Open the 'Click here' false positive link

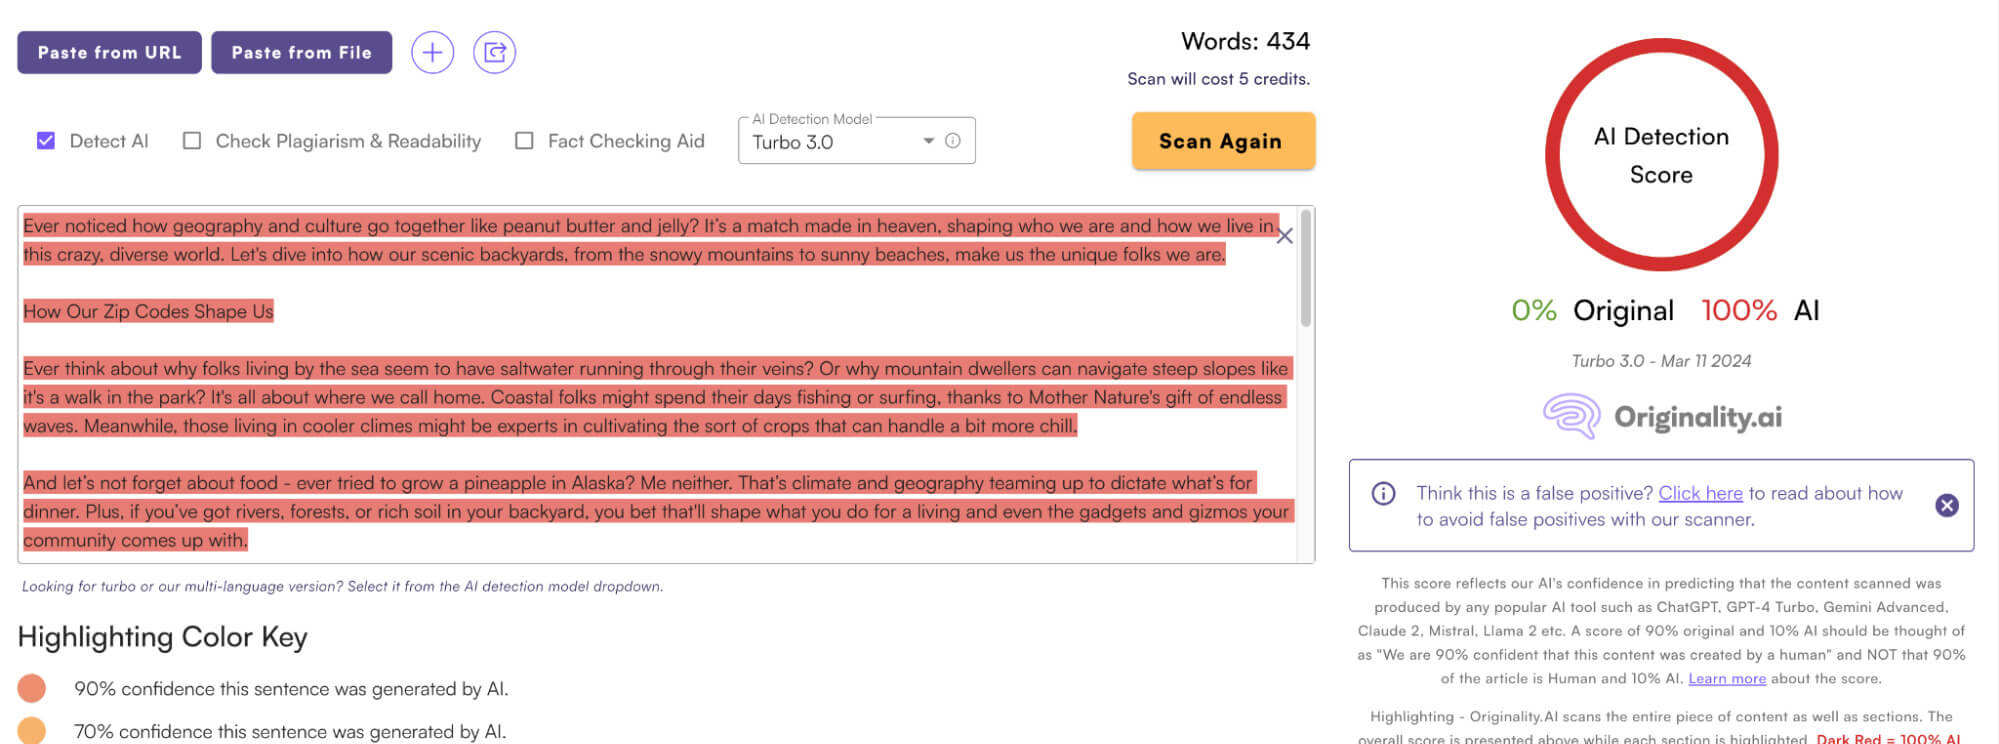pyautogui.click(x=1700, y=493)
